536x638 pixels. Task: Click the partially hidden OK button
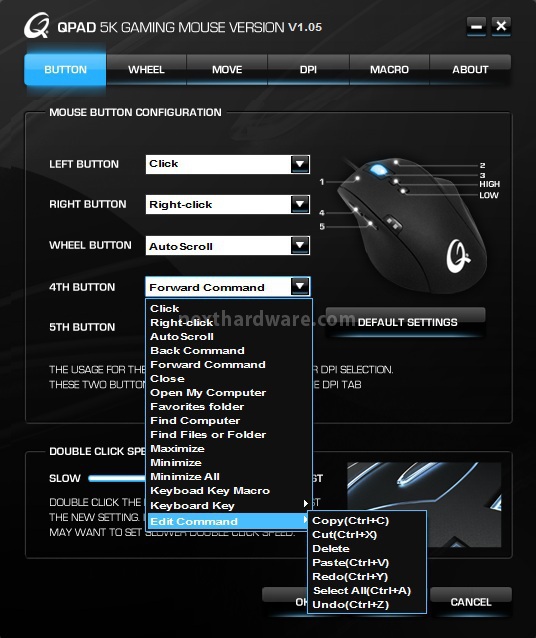(x=285, y=602)
